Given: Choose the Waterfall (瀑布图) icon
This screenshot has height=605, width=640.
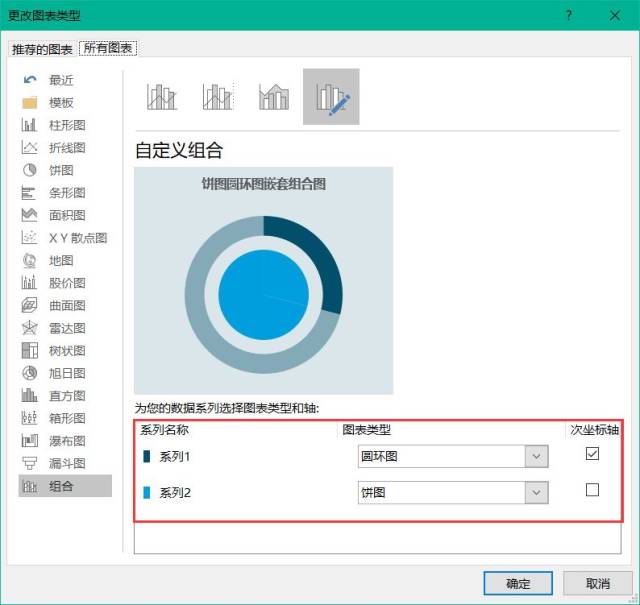Looking at the screenshot, I should [29, 440].
